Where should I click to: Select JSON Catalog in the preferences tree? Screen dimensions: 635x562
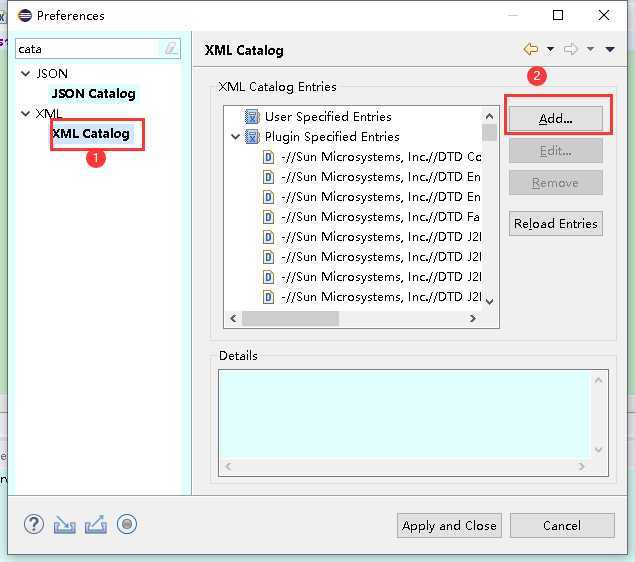click(x=94, y=94)
